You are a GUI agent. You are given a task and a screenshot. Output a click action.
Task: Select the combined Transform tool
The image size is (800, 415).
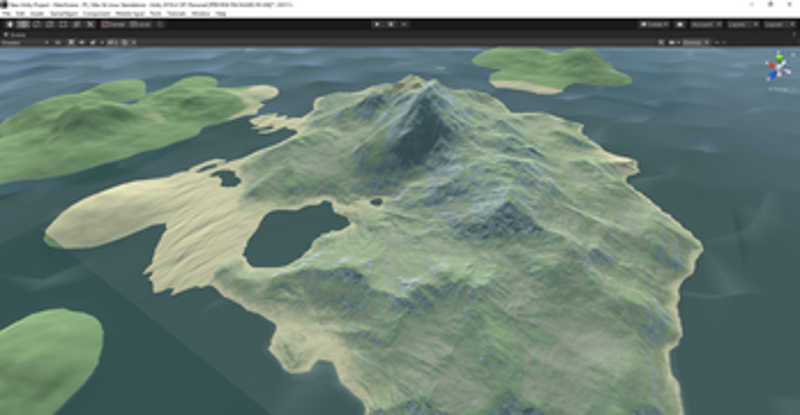pyautogui.click(x=76, y=25)
